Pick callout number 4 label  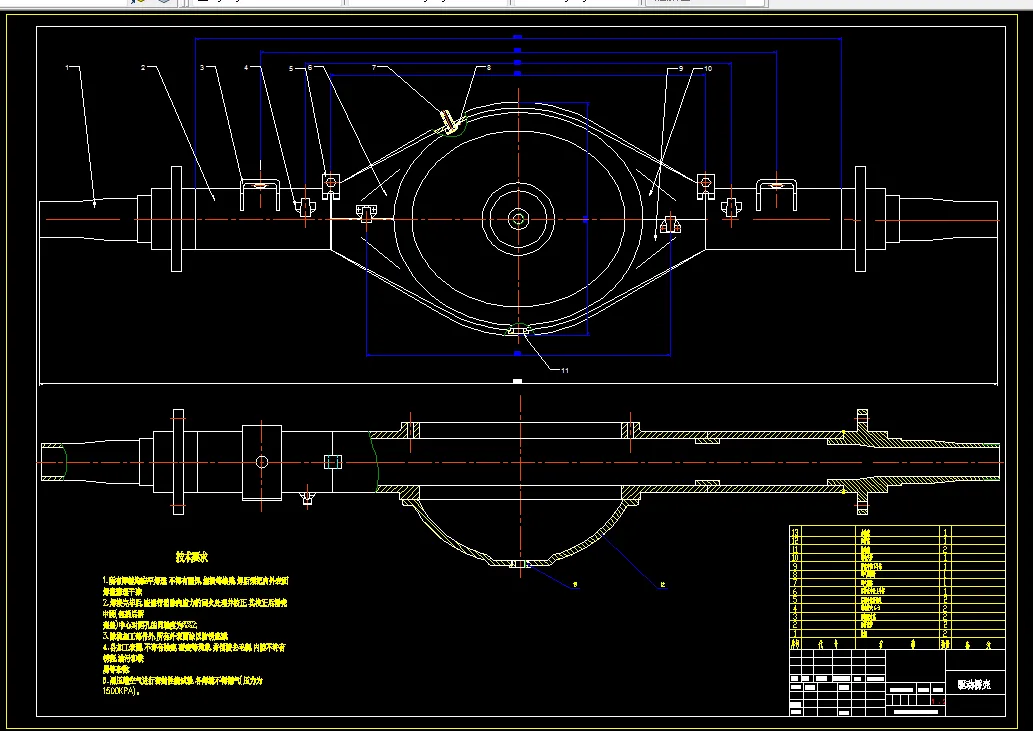point(246,68)
